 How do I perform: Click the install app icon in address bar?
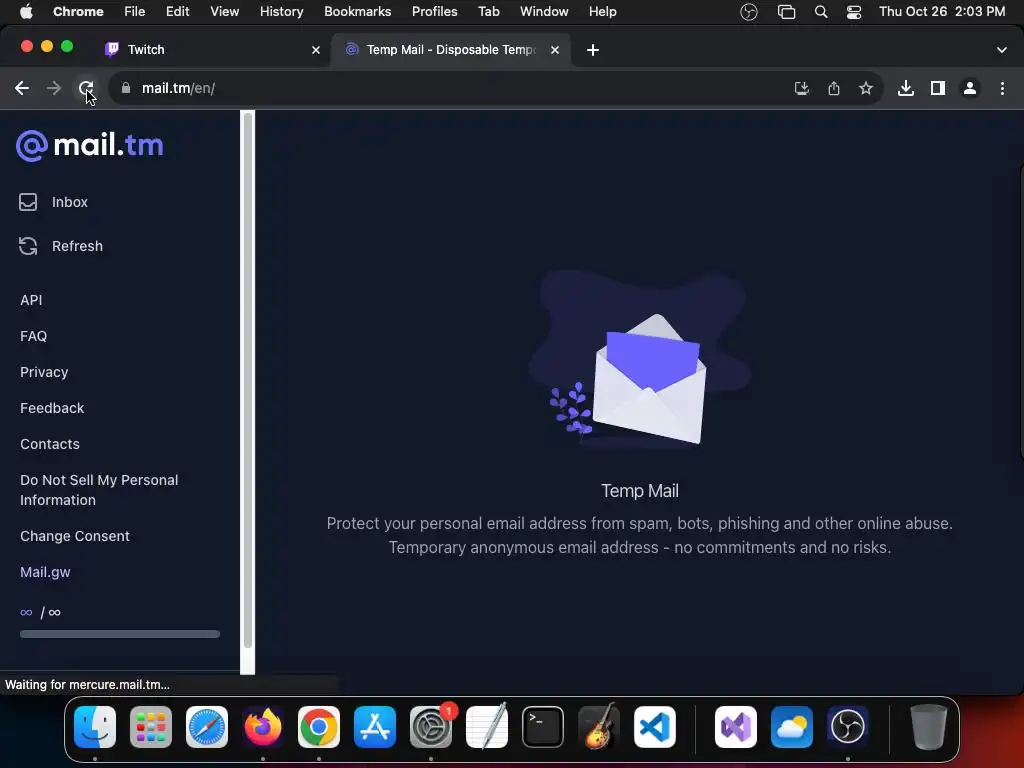click(x=802, y=88)
